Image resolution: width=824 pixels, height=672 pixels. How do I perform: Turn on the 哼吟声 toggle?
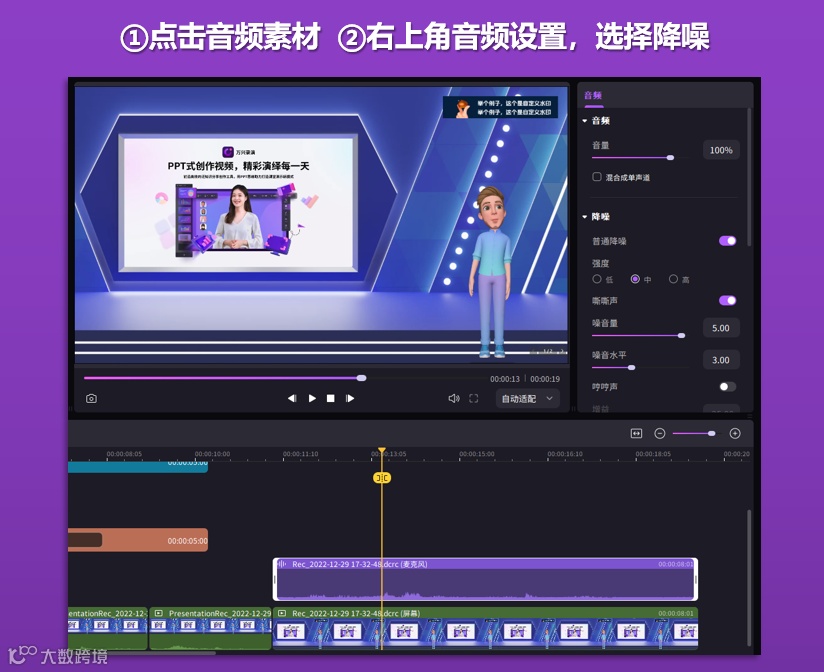click(726, 384)
